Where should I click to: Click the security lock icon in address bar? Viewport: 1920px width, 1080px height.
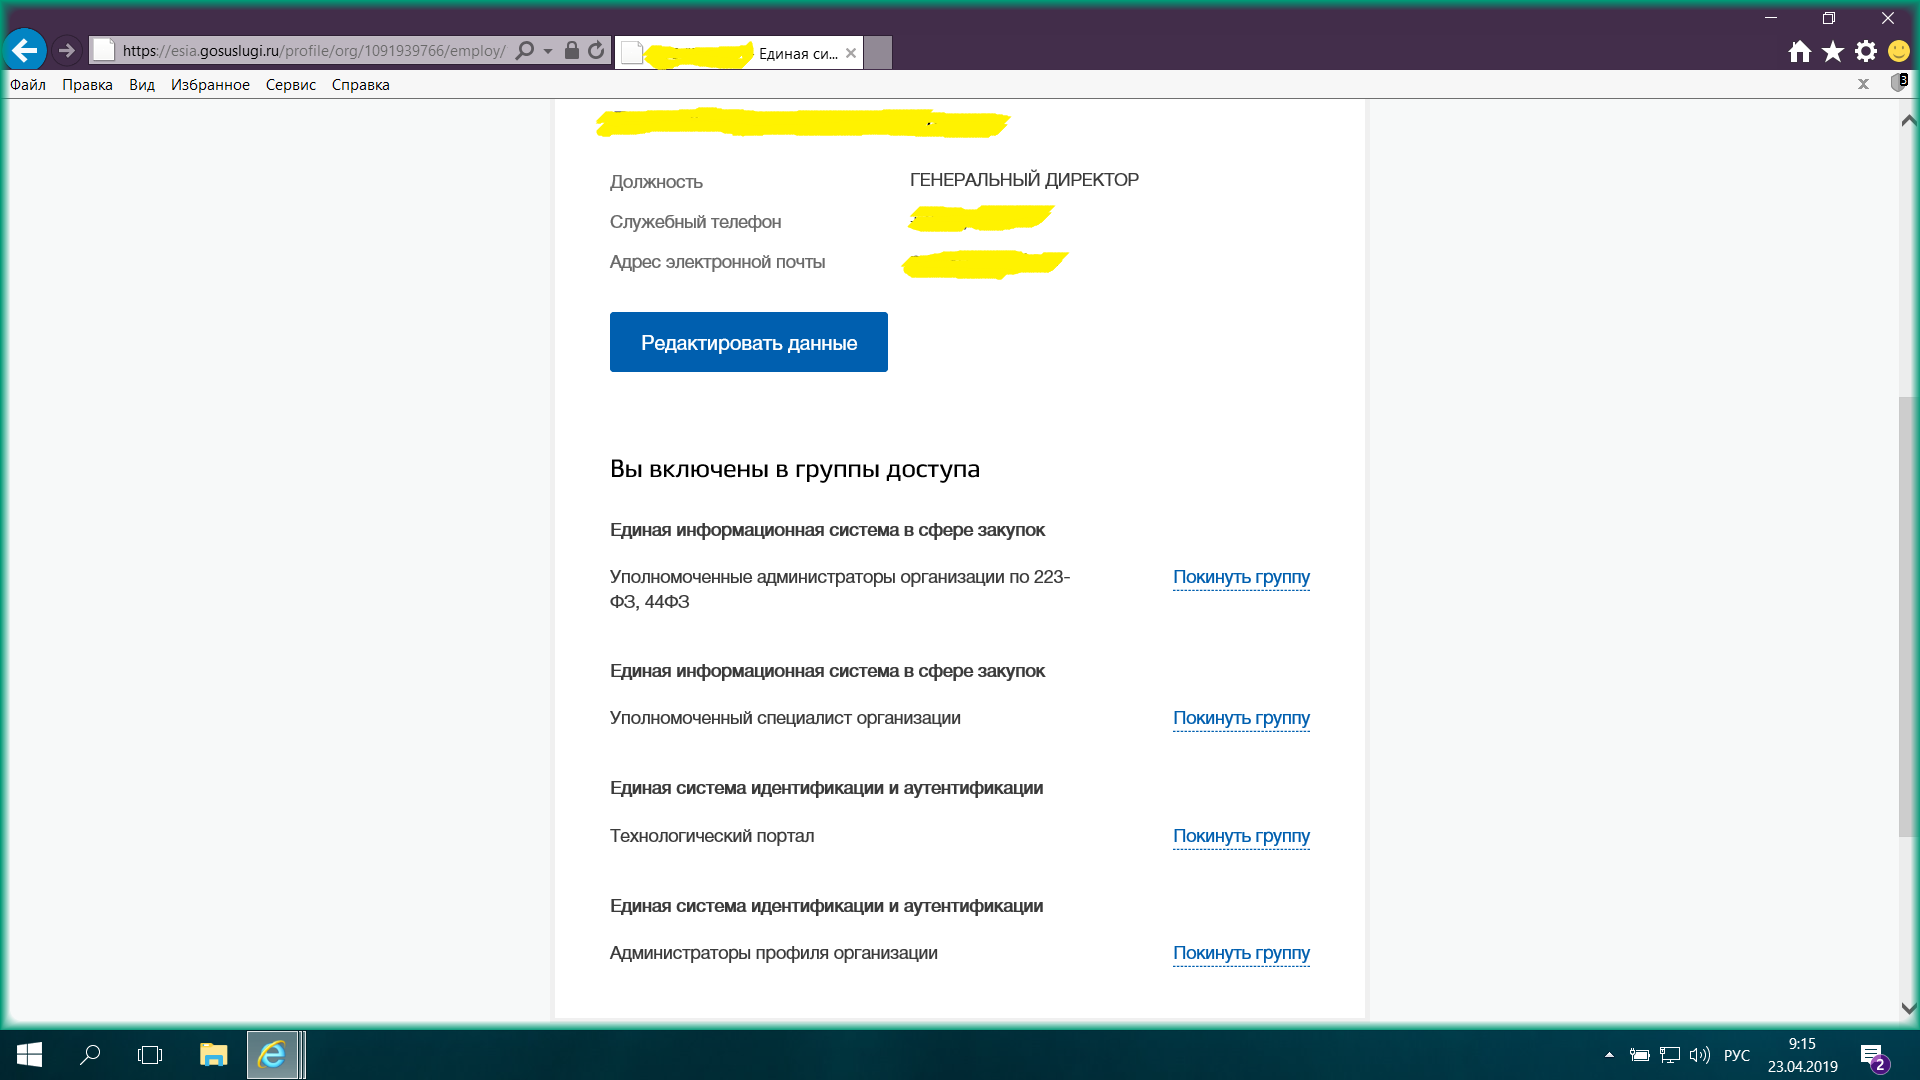572,50
